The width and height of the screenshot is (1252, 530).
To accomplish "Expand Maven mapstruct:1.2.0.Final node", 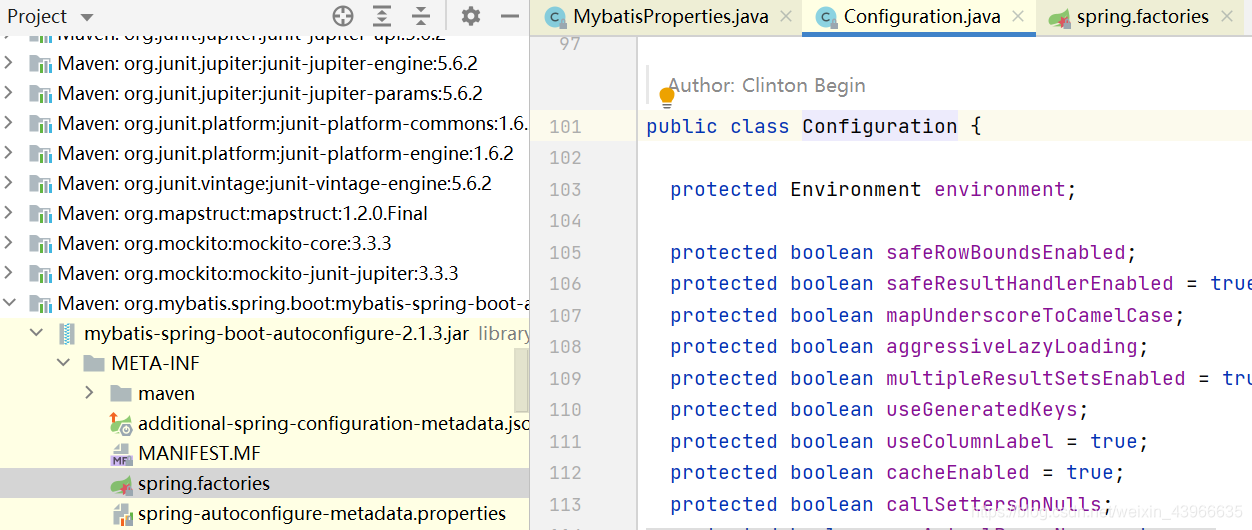I will pos(9,213).
